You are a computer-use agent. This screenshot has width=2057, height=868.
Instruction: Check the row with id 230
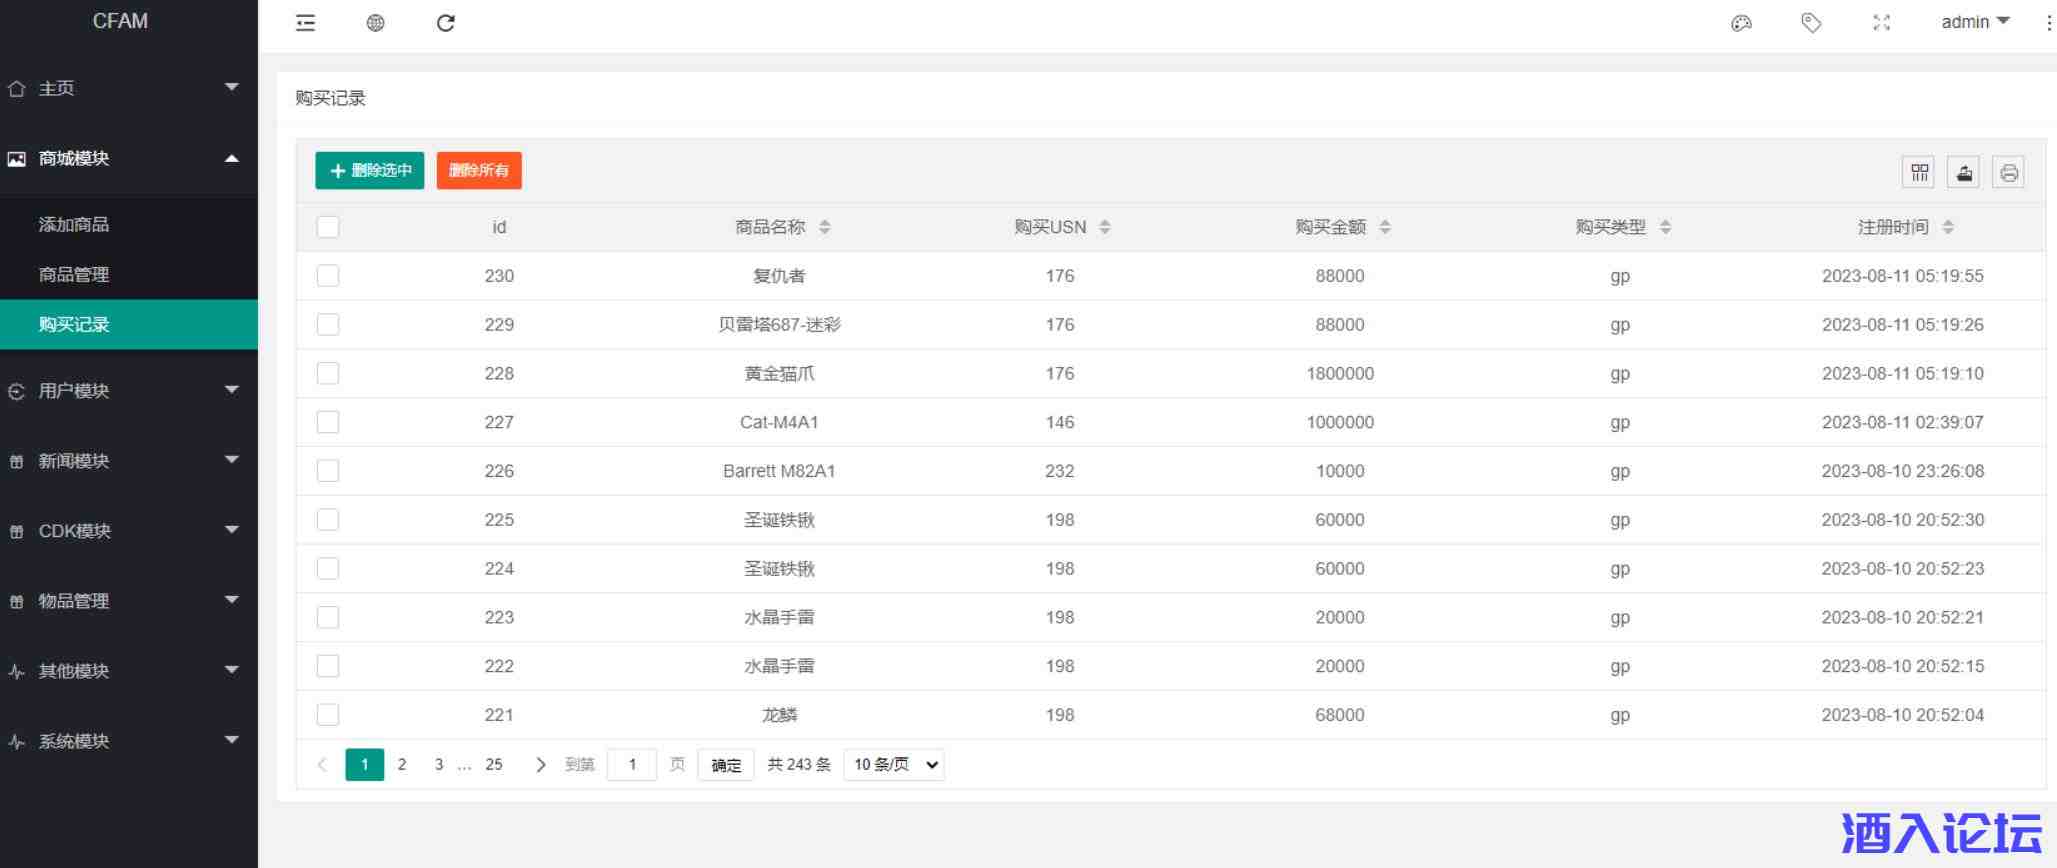pyautogui.click(x=328, y=276)
